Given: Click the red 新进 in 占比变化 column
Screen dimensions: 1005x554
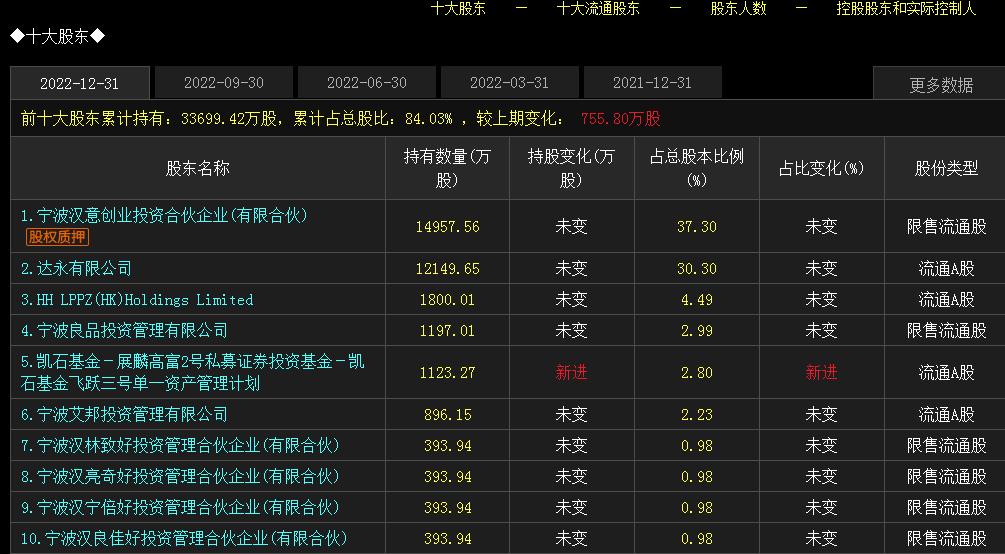Looking at the screenshot, I should (x=821, y=373).
